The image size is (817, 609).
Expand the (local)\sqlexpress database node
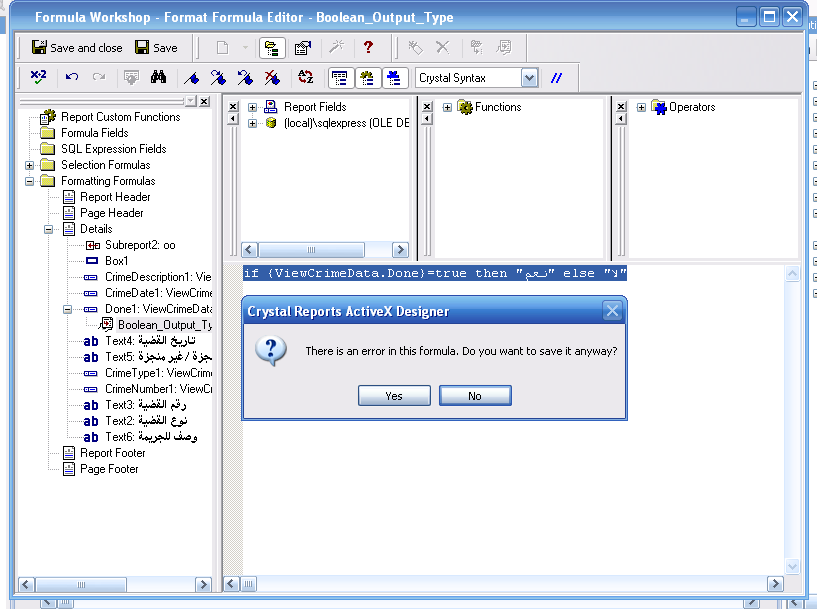pyautogui.click(x=252, y=123)
